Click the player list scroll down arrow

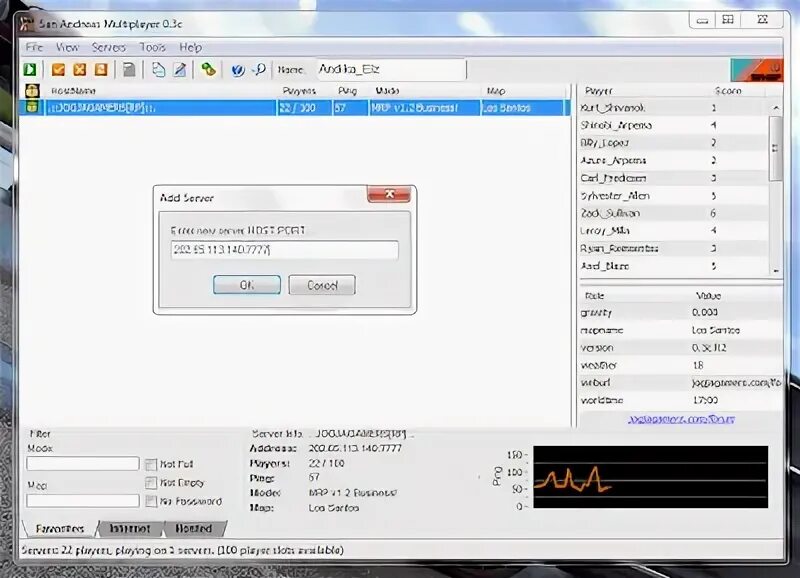pyautogui.click(x=776, y=270)
